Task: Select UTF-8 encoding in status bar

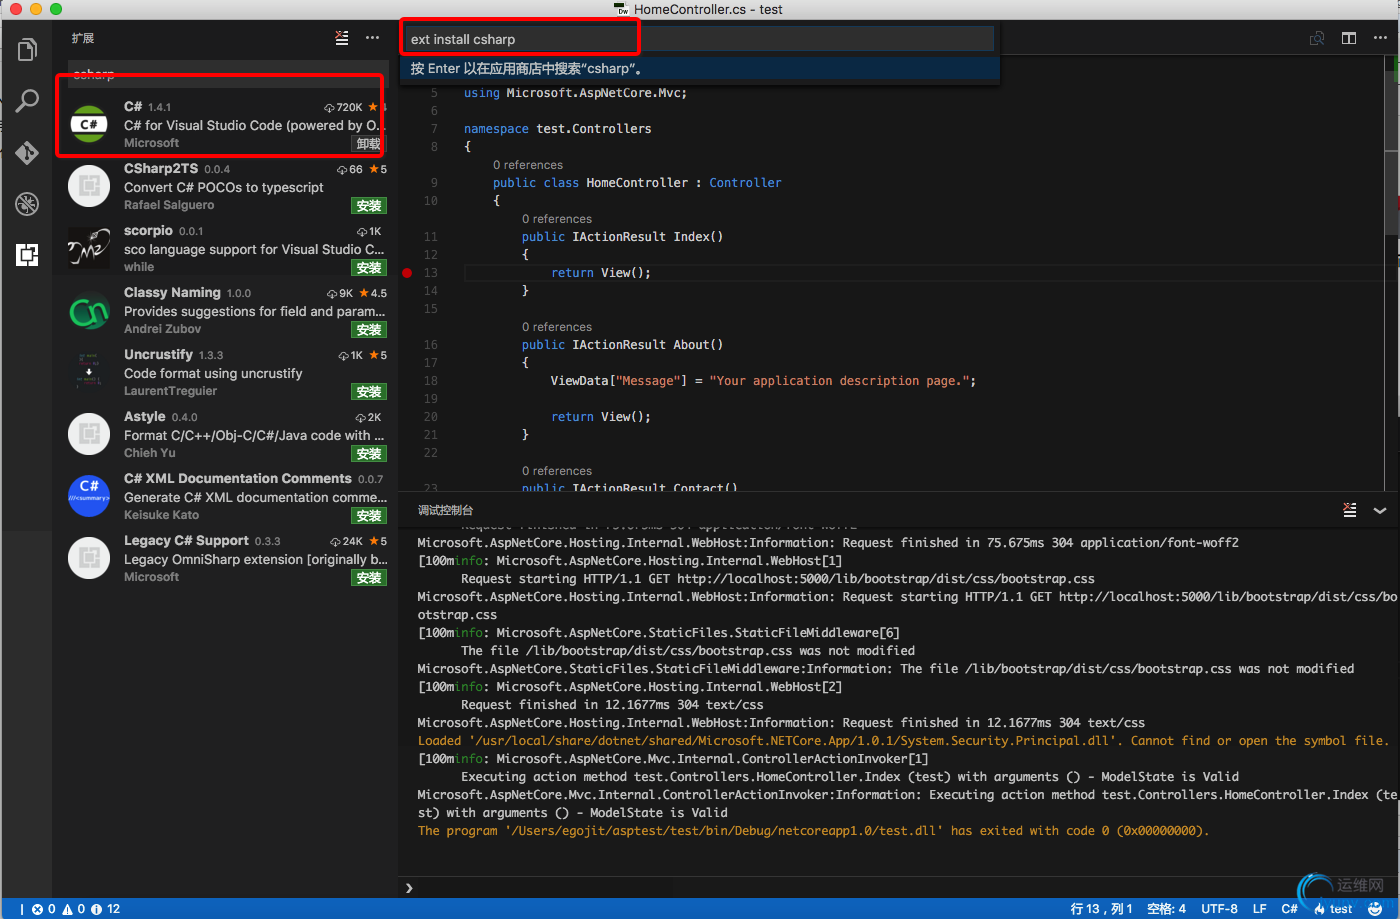Action: click(x=1219, y=909)
